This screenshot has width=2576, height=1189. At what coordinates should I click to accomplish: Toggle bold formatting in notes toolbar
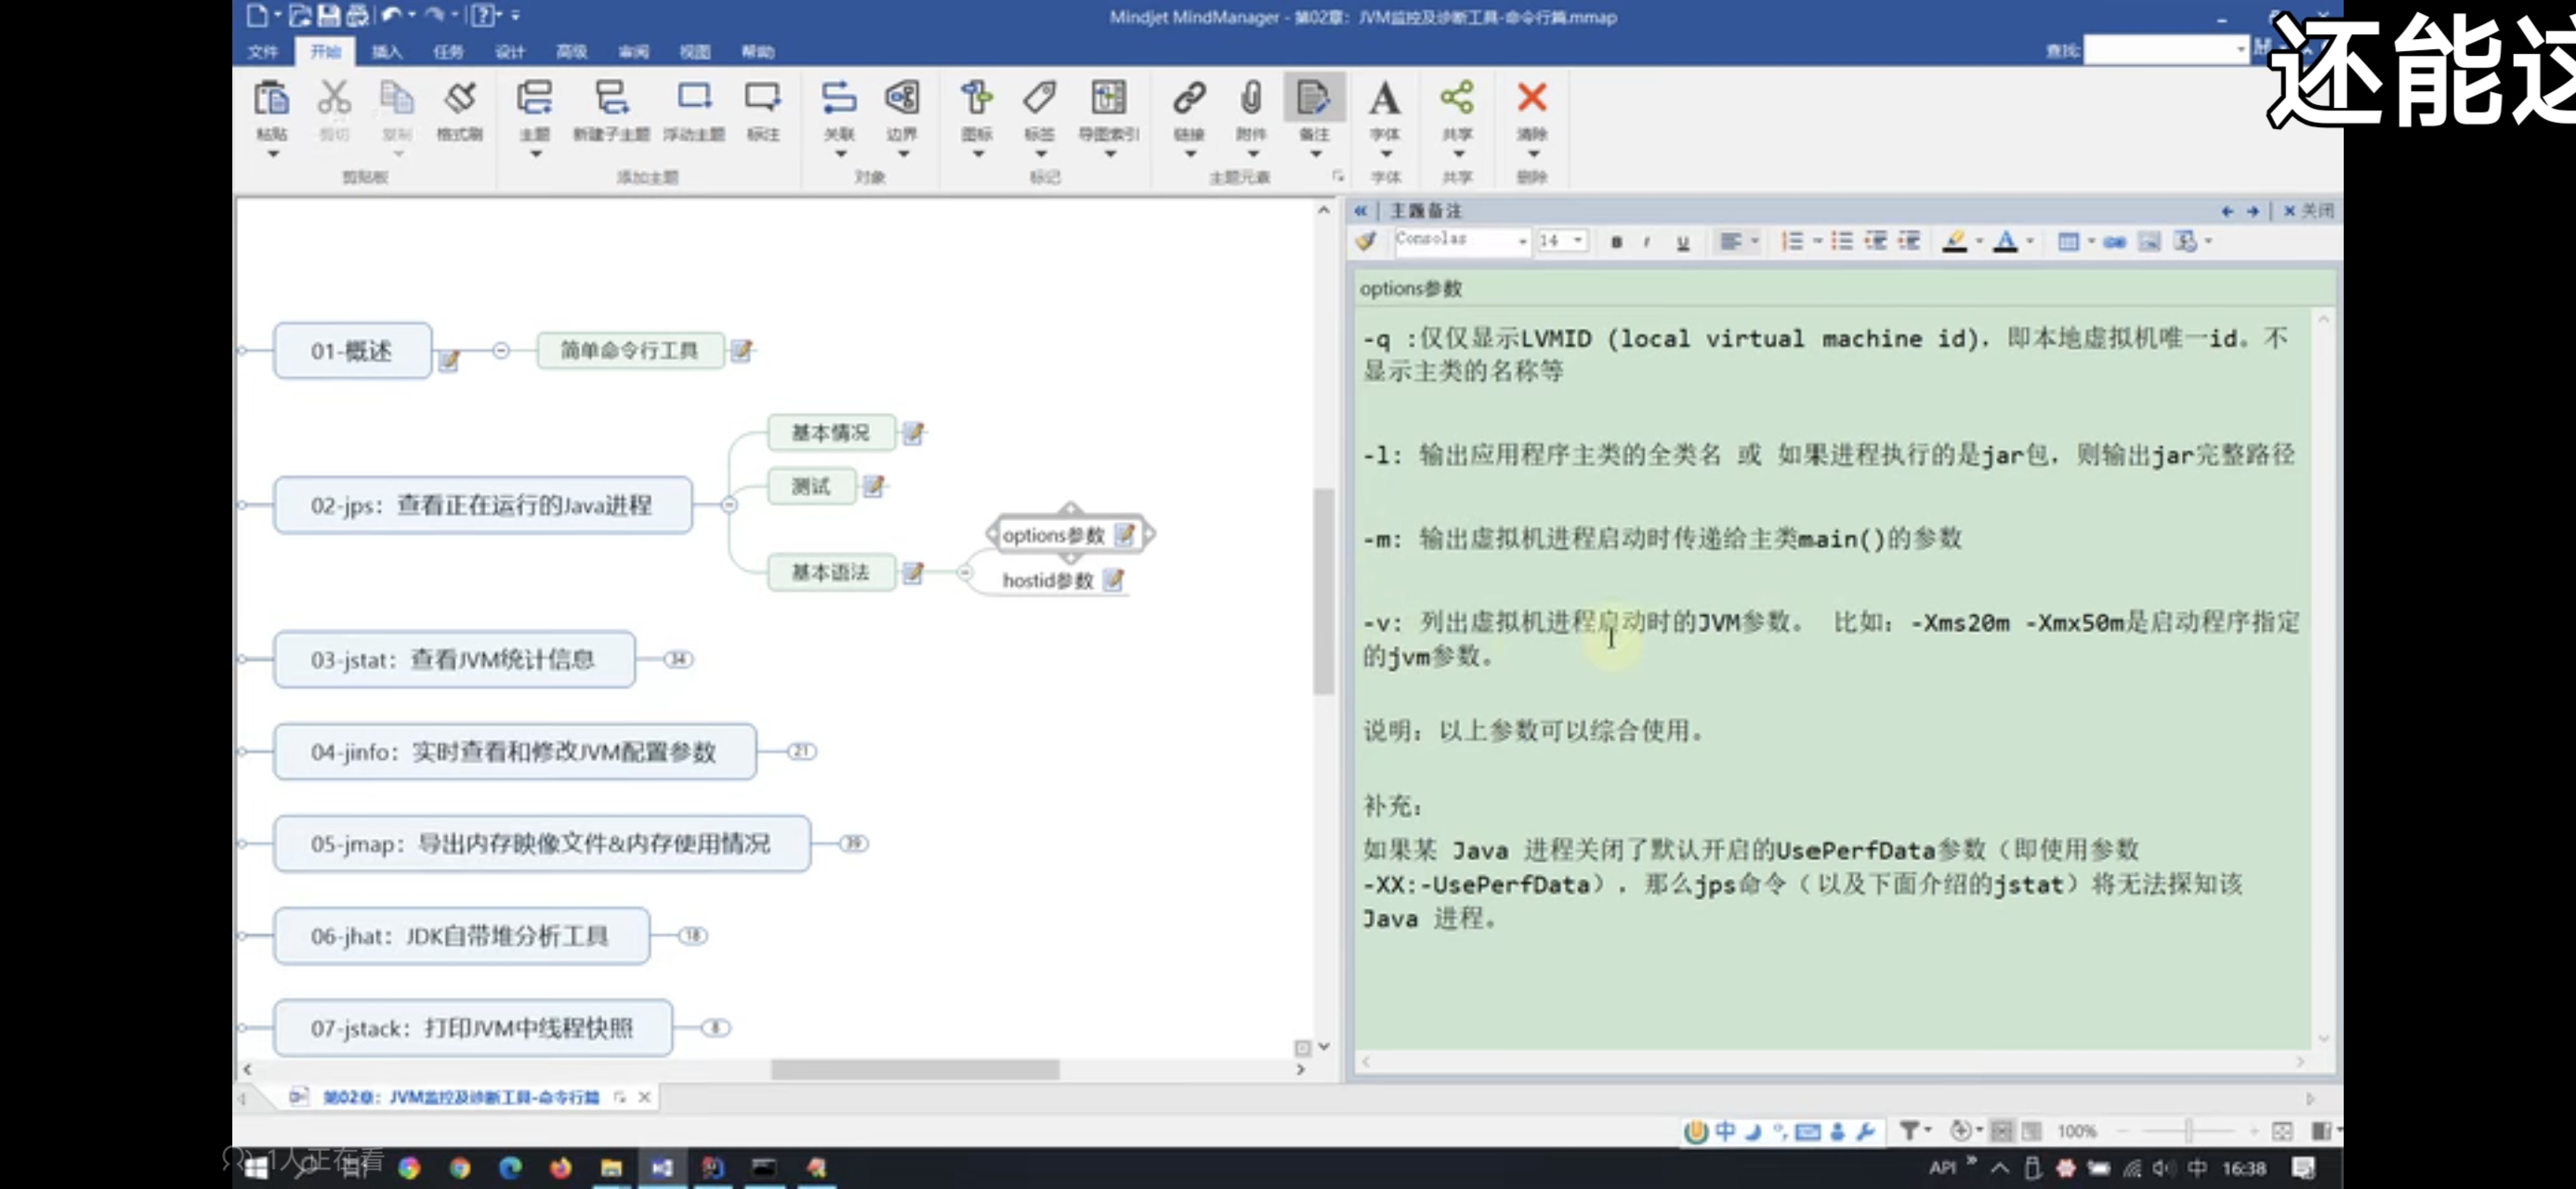click(1616, 242)
